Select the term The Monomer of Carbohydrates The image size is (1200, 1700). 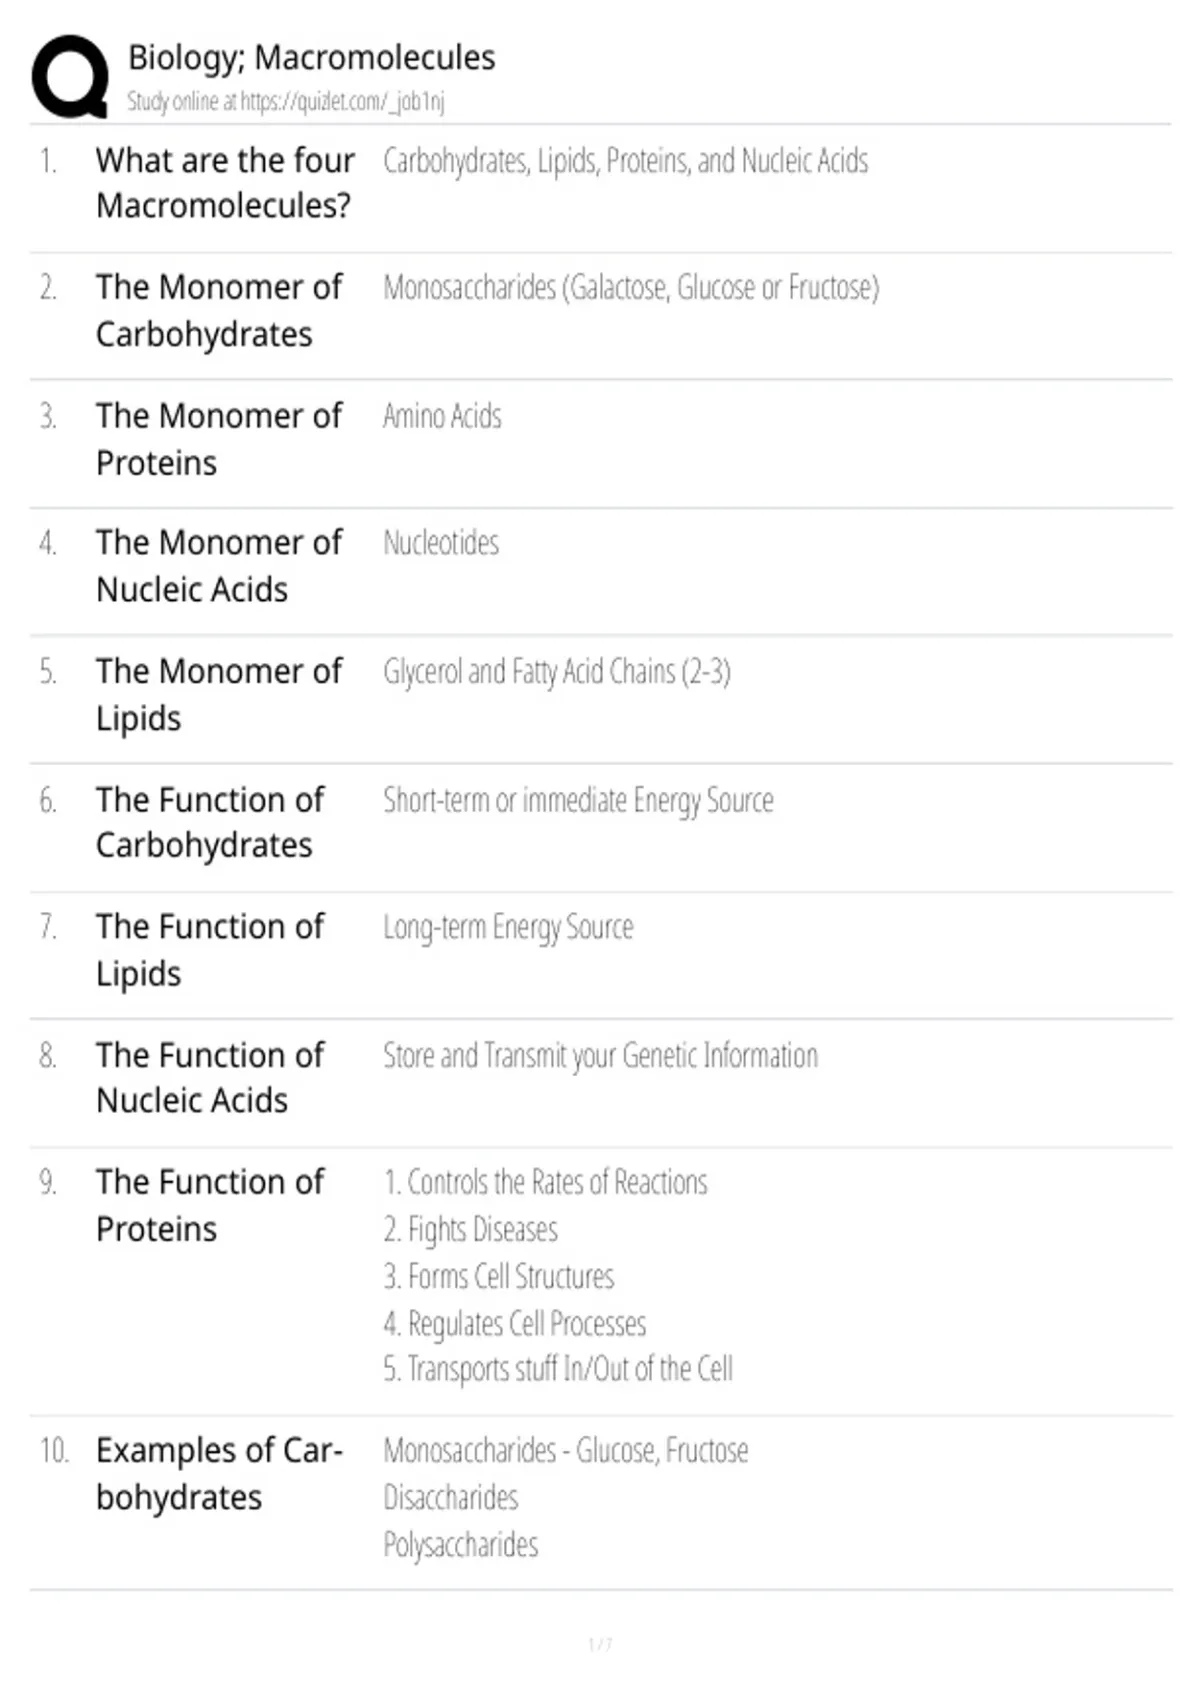coord(219,311)
